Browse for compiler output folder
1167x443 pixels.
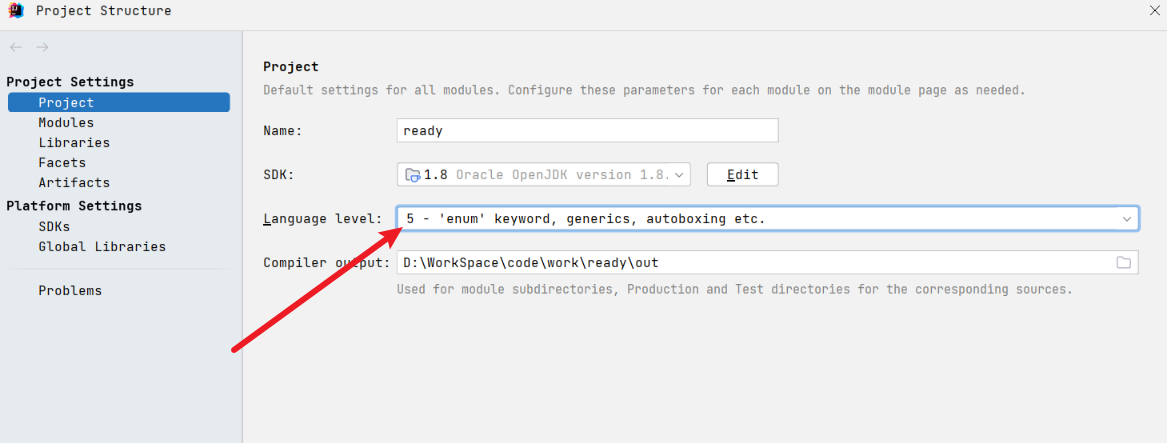(x=1123, y=262)
